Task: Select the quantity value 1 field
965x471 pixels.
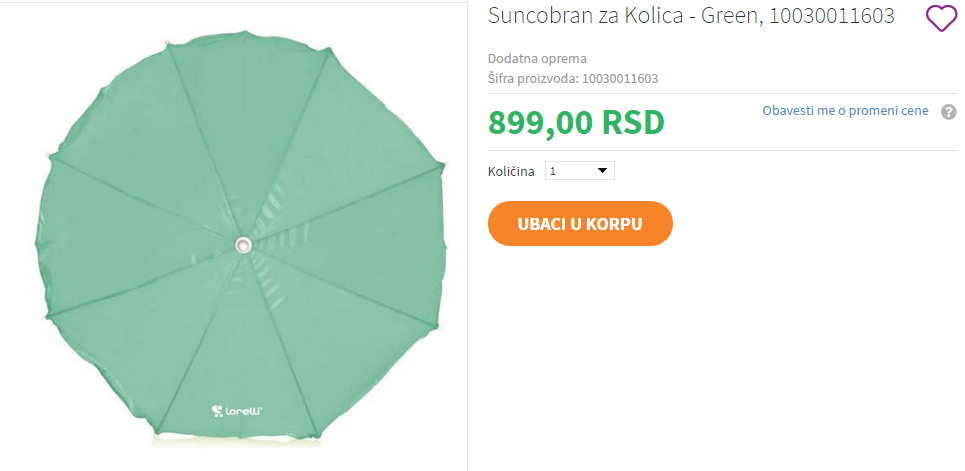Action: pos(569,171)
